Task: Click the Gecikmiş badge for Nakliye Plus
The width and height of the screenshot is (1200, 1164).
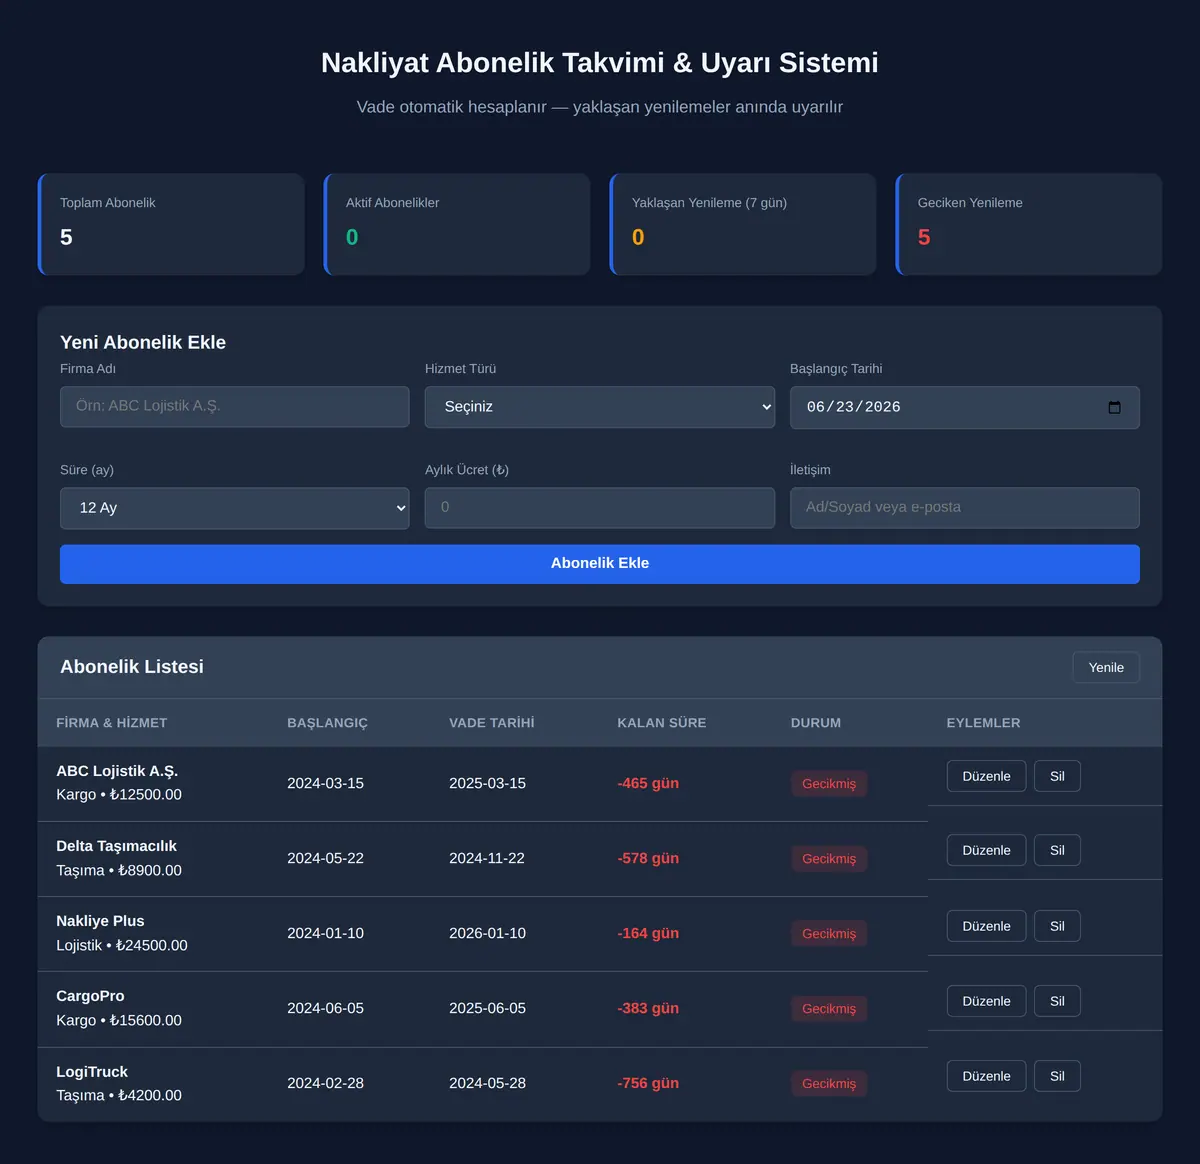Action: point(829,934)
